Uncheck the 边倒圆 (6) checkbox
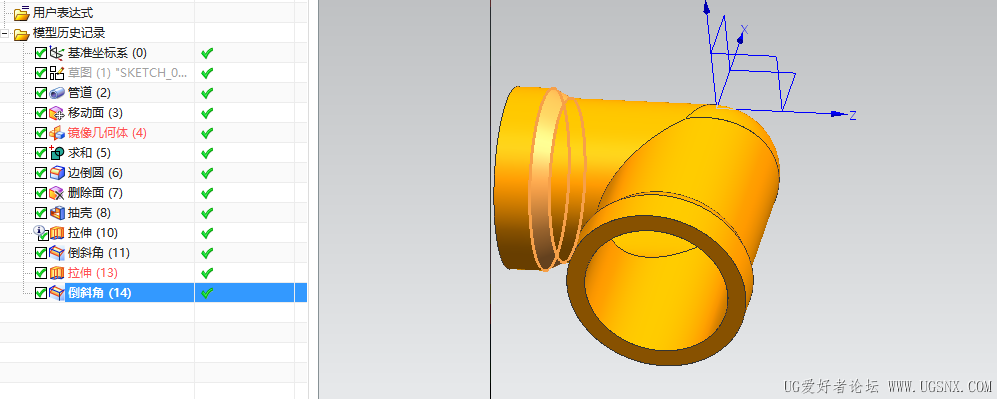Viewport: 997px width, 399px height. pos(41,173)
